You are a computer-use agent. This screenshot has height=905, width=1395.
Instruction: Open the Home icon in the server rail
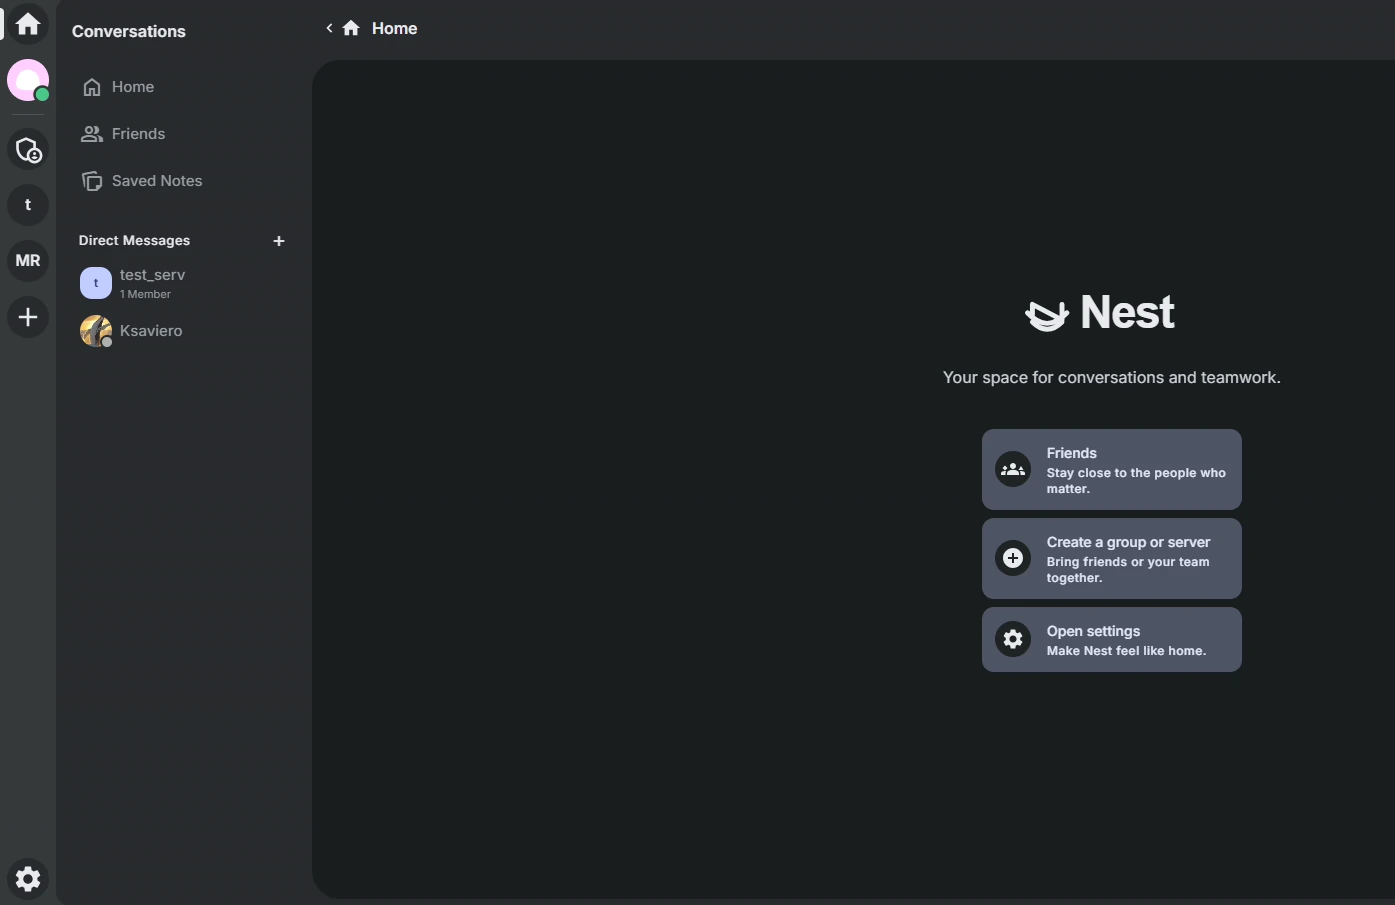pos(28,24)
